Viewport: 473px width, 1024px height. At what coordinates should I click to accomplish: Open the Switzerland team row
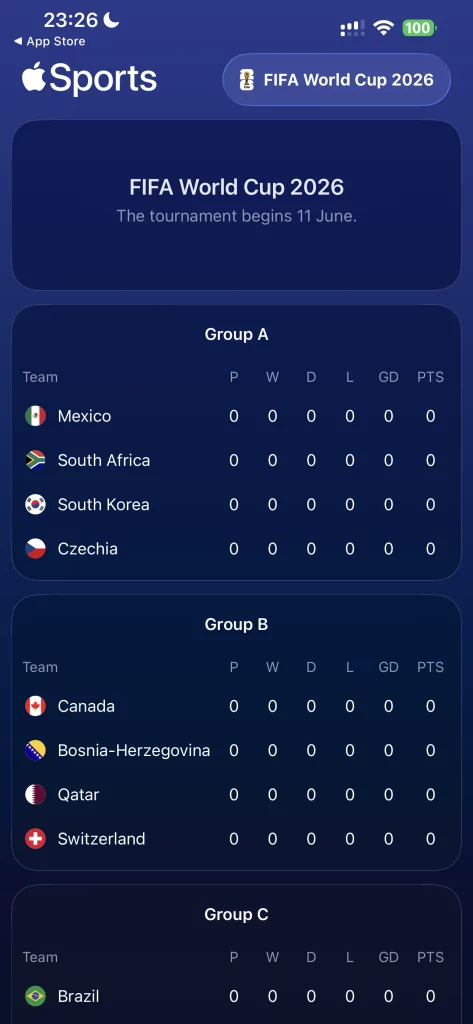click(x=236, y=839)
